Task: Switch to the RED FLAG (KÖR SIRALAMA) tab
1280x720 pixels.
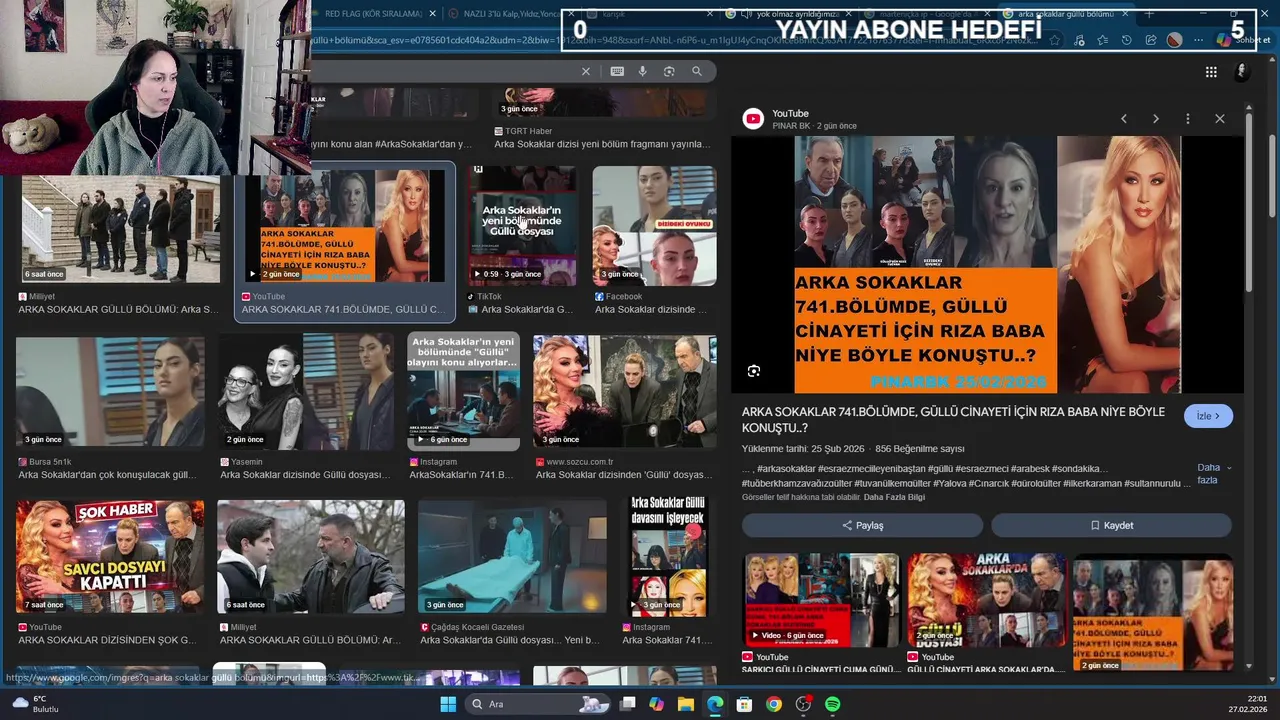Action: [x=371, y=14]
